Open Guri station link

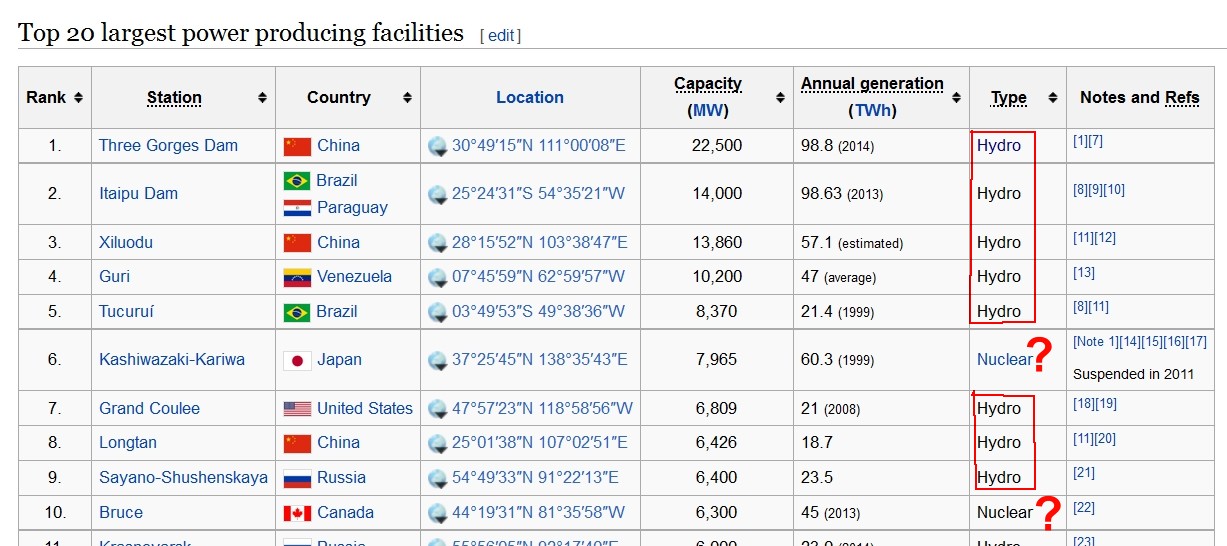click(114, 276)
